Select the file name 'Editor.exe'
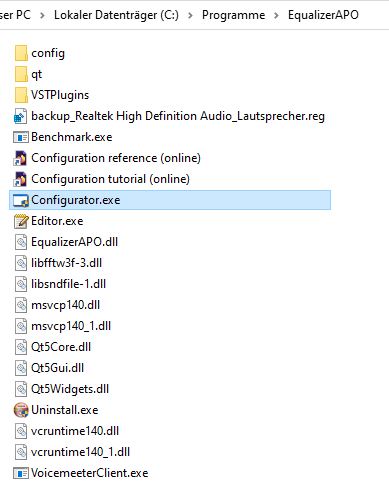The height and width of the screenshot is (489, 389). click(x=57, y=221)
